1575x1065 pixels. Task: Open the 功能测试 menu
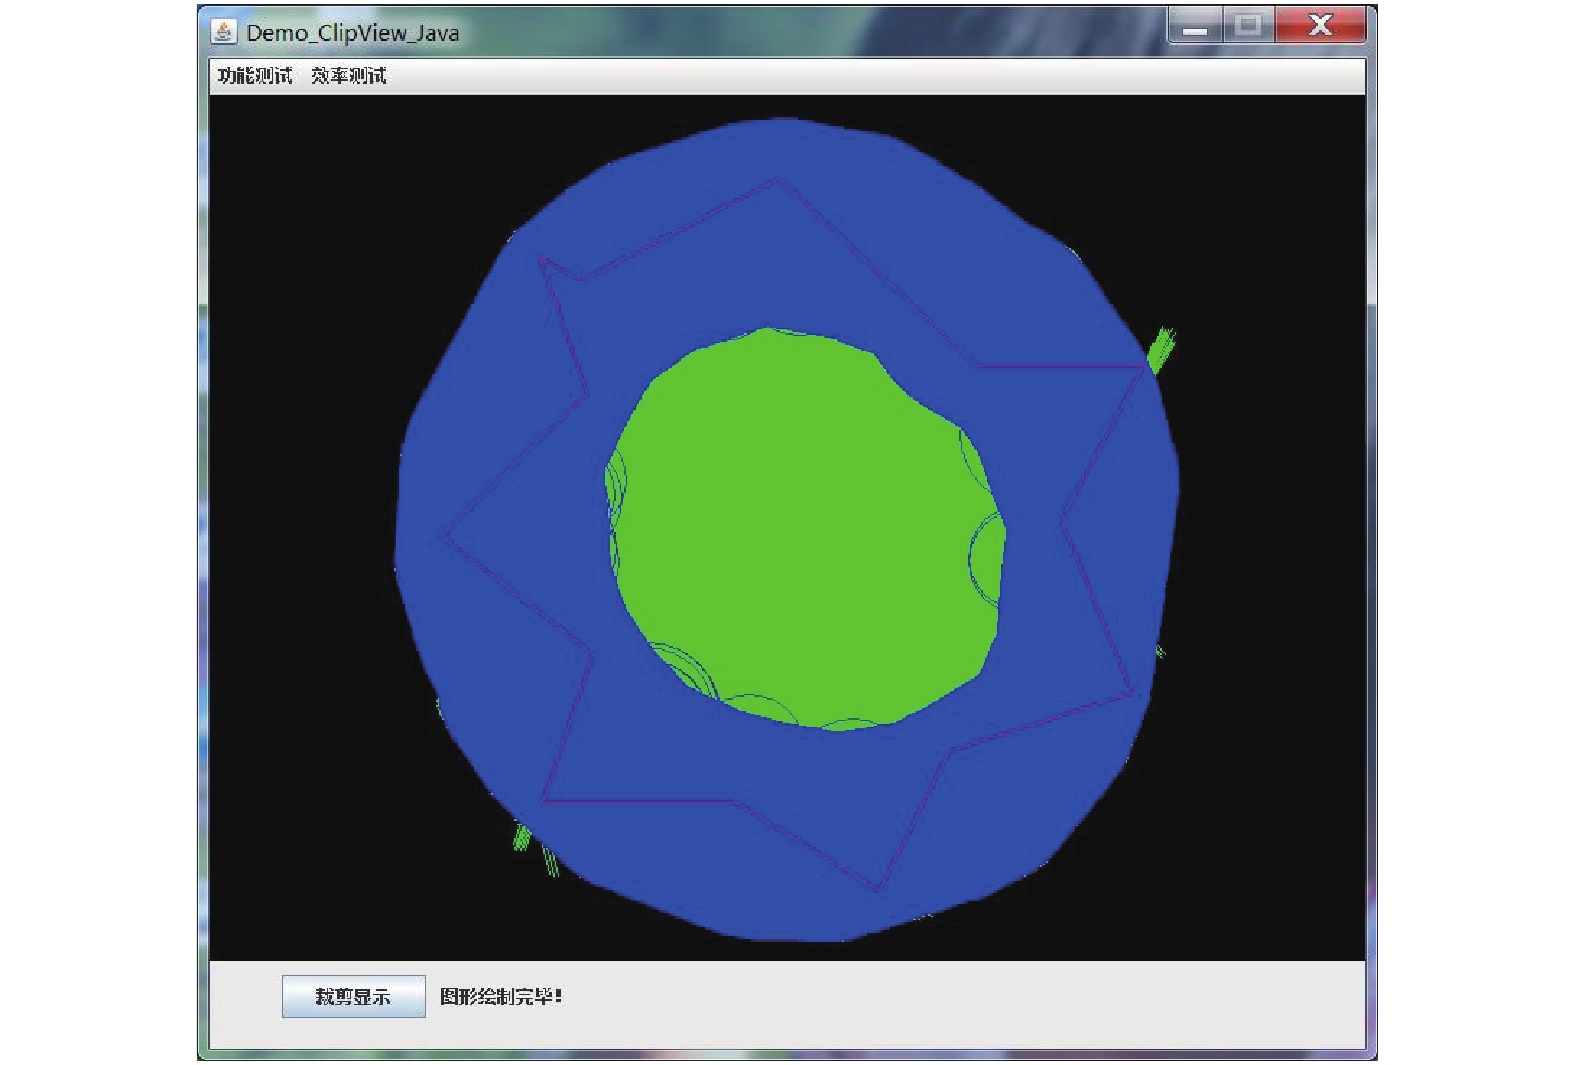click(255, 76)
